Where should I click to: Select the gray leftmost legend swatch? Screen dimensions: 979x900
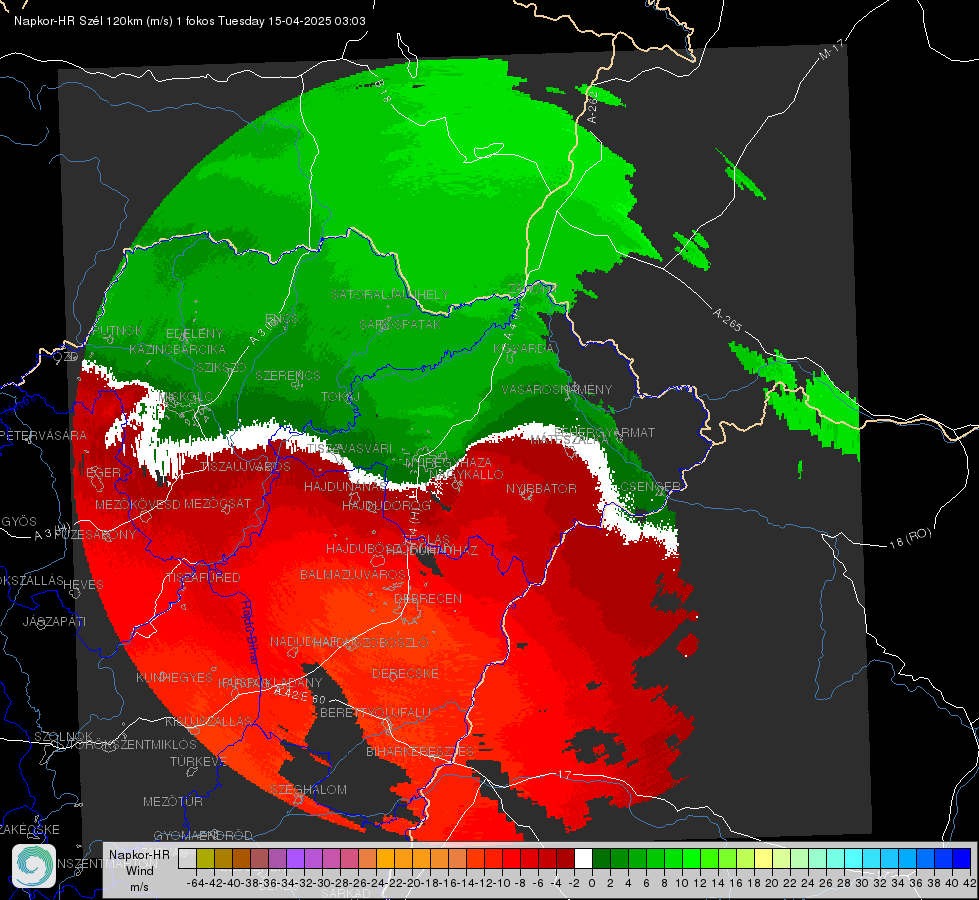point(187,859)
